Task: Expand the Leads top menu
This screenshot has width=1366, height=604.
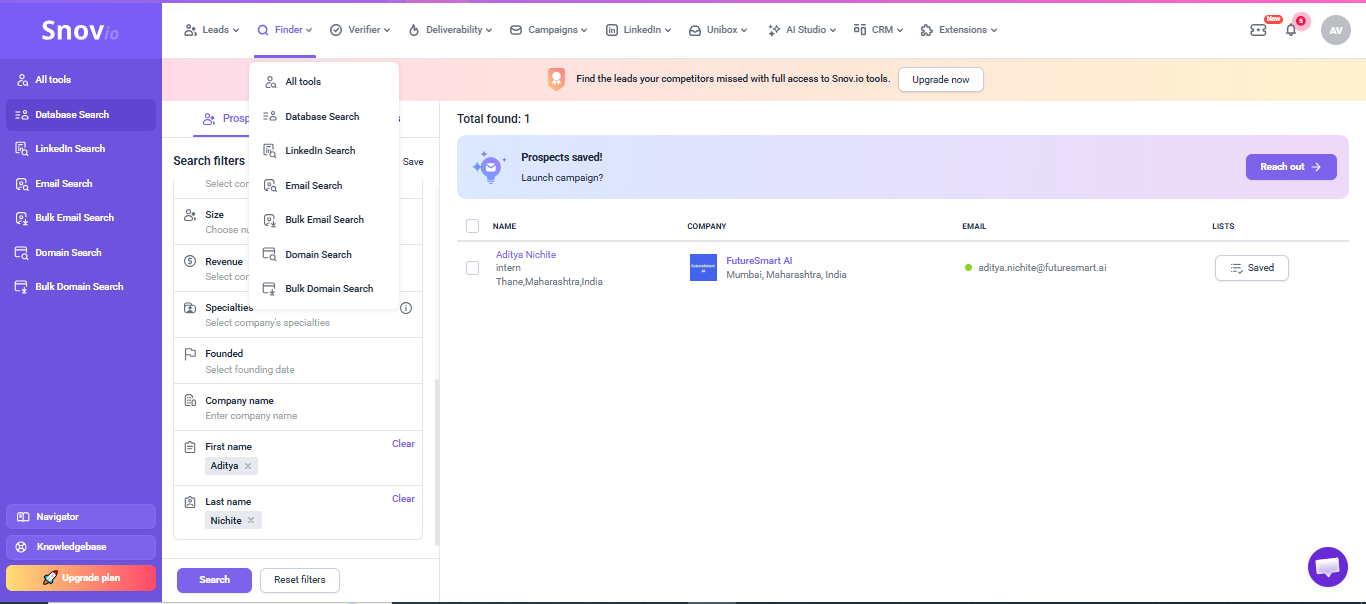Action: click(x=211, y=30)
